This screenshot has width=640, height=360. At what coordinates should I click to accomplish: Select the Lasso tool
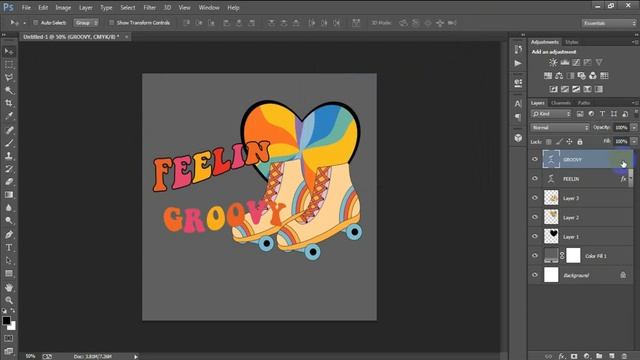[9, 78]
